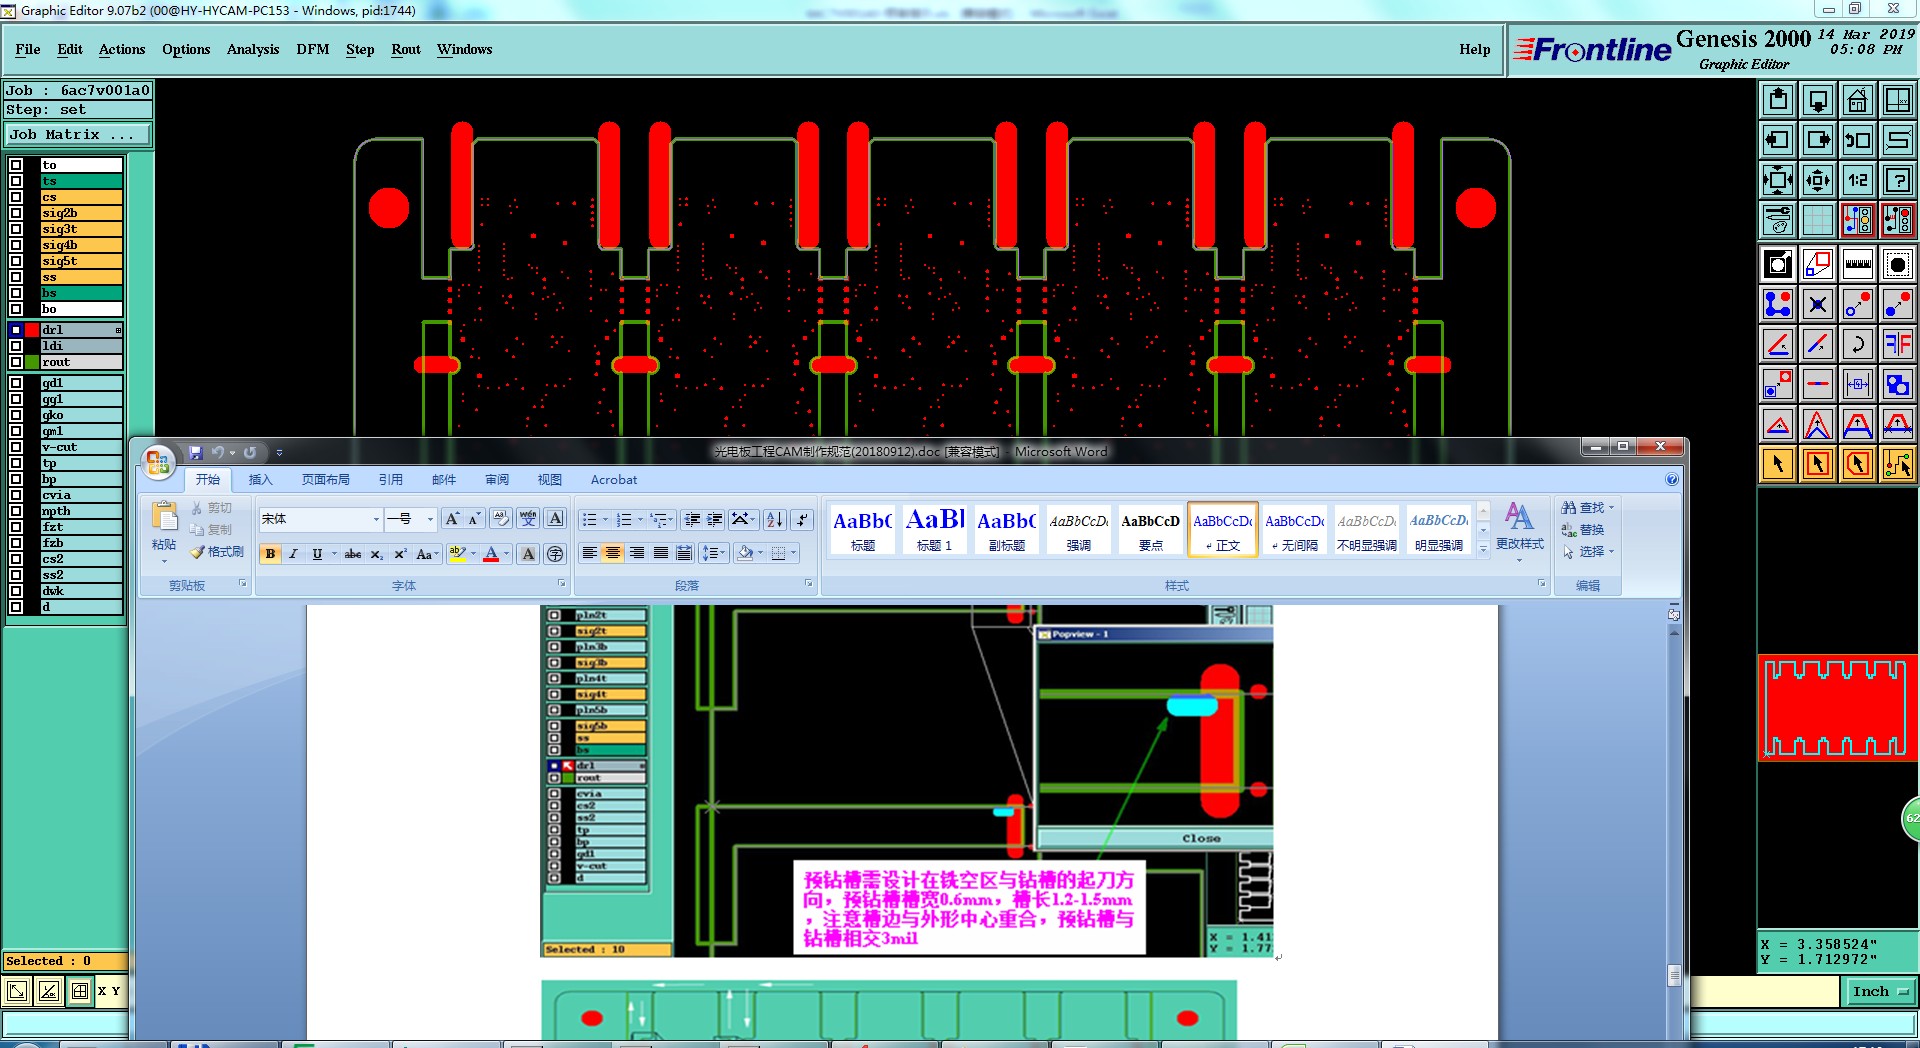Open the File menu in Genesis
Image resolution: width=1920 pixels, height=1048 pixels.
click(28, 49)
